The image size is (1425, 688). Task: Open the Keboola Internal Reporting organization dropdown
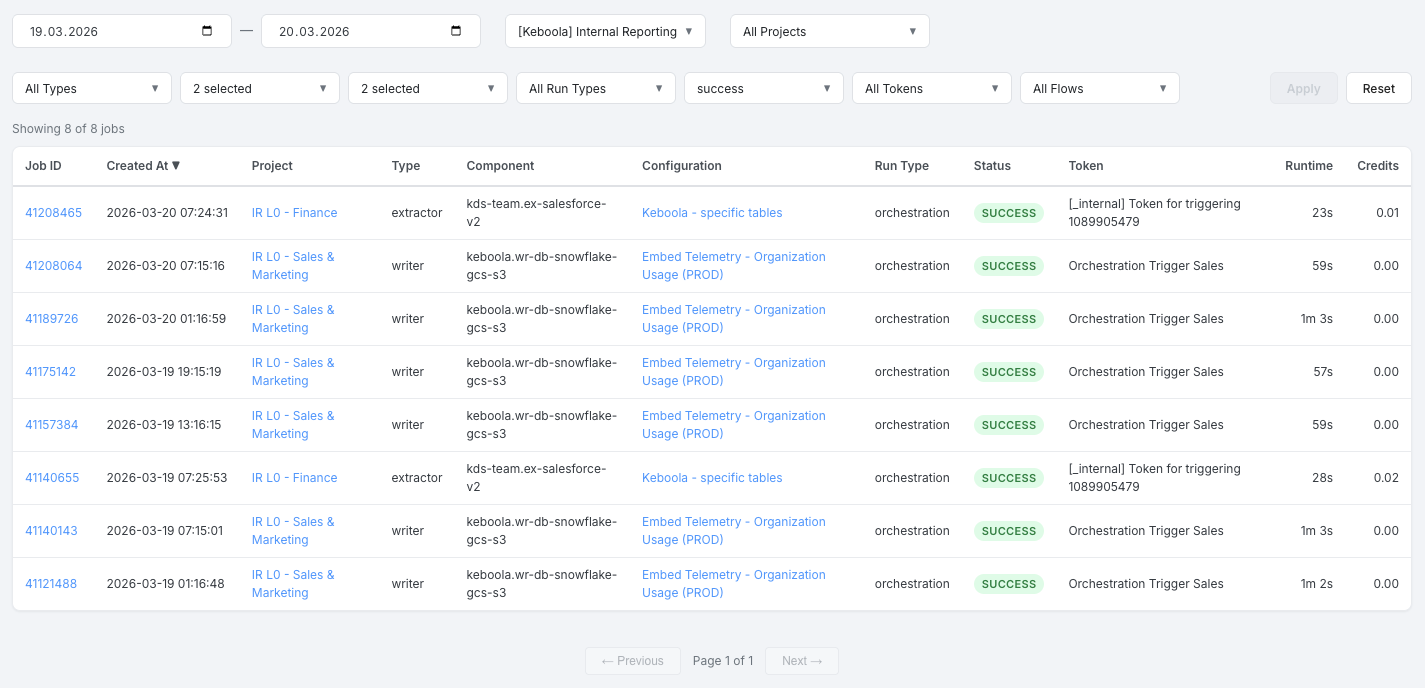[x=605, y=31]
